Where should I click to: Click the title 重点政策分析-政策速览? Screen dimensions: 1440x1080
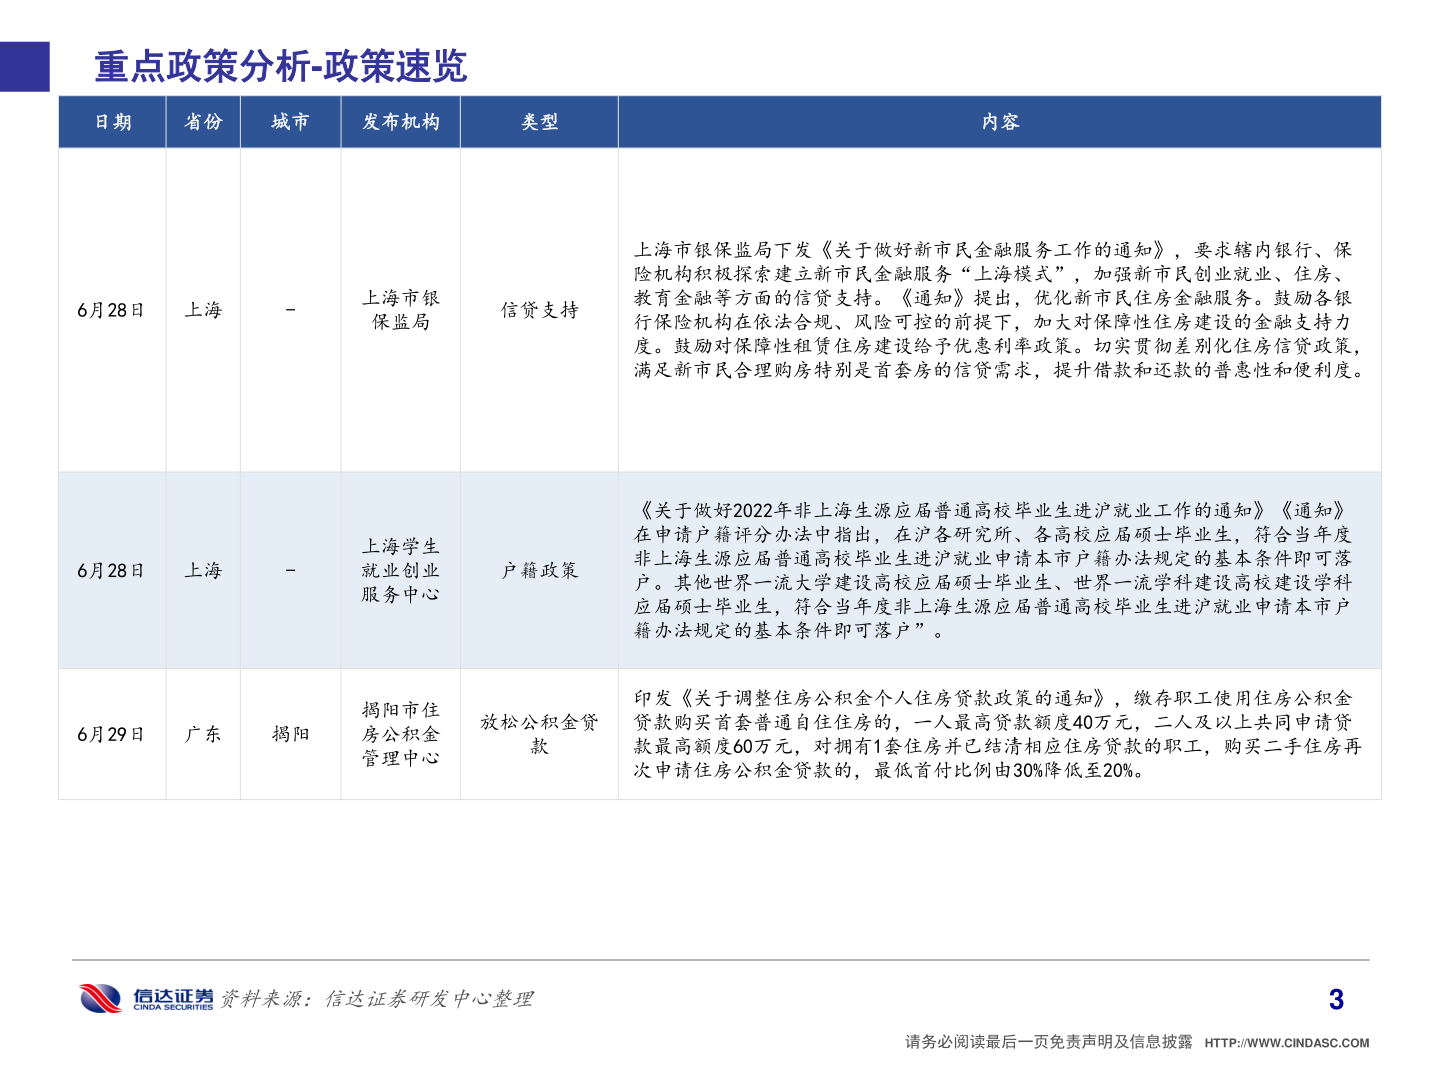pos(282,69)
